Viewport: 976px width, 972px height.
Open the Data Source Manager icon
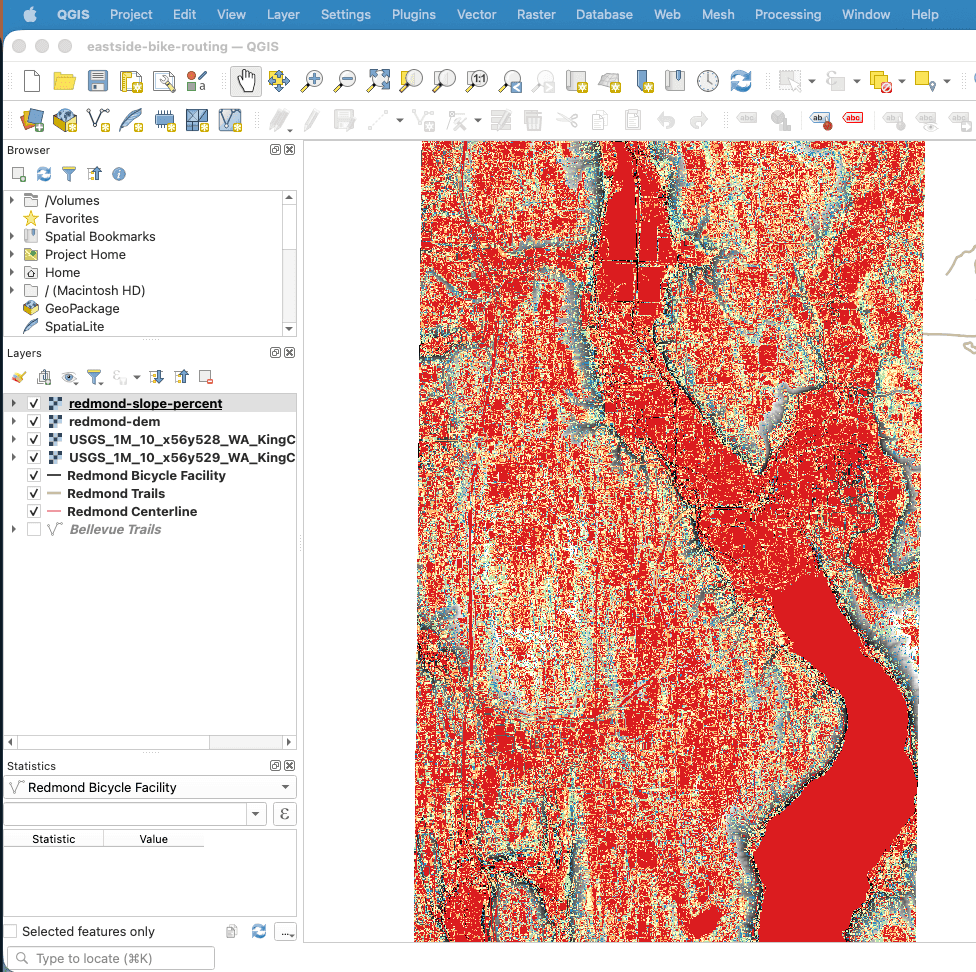click(x=32, y=120)
